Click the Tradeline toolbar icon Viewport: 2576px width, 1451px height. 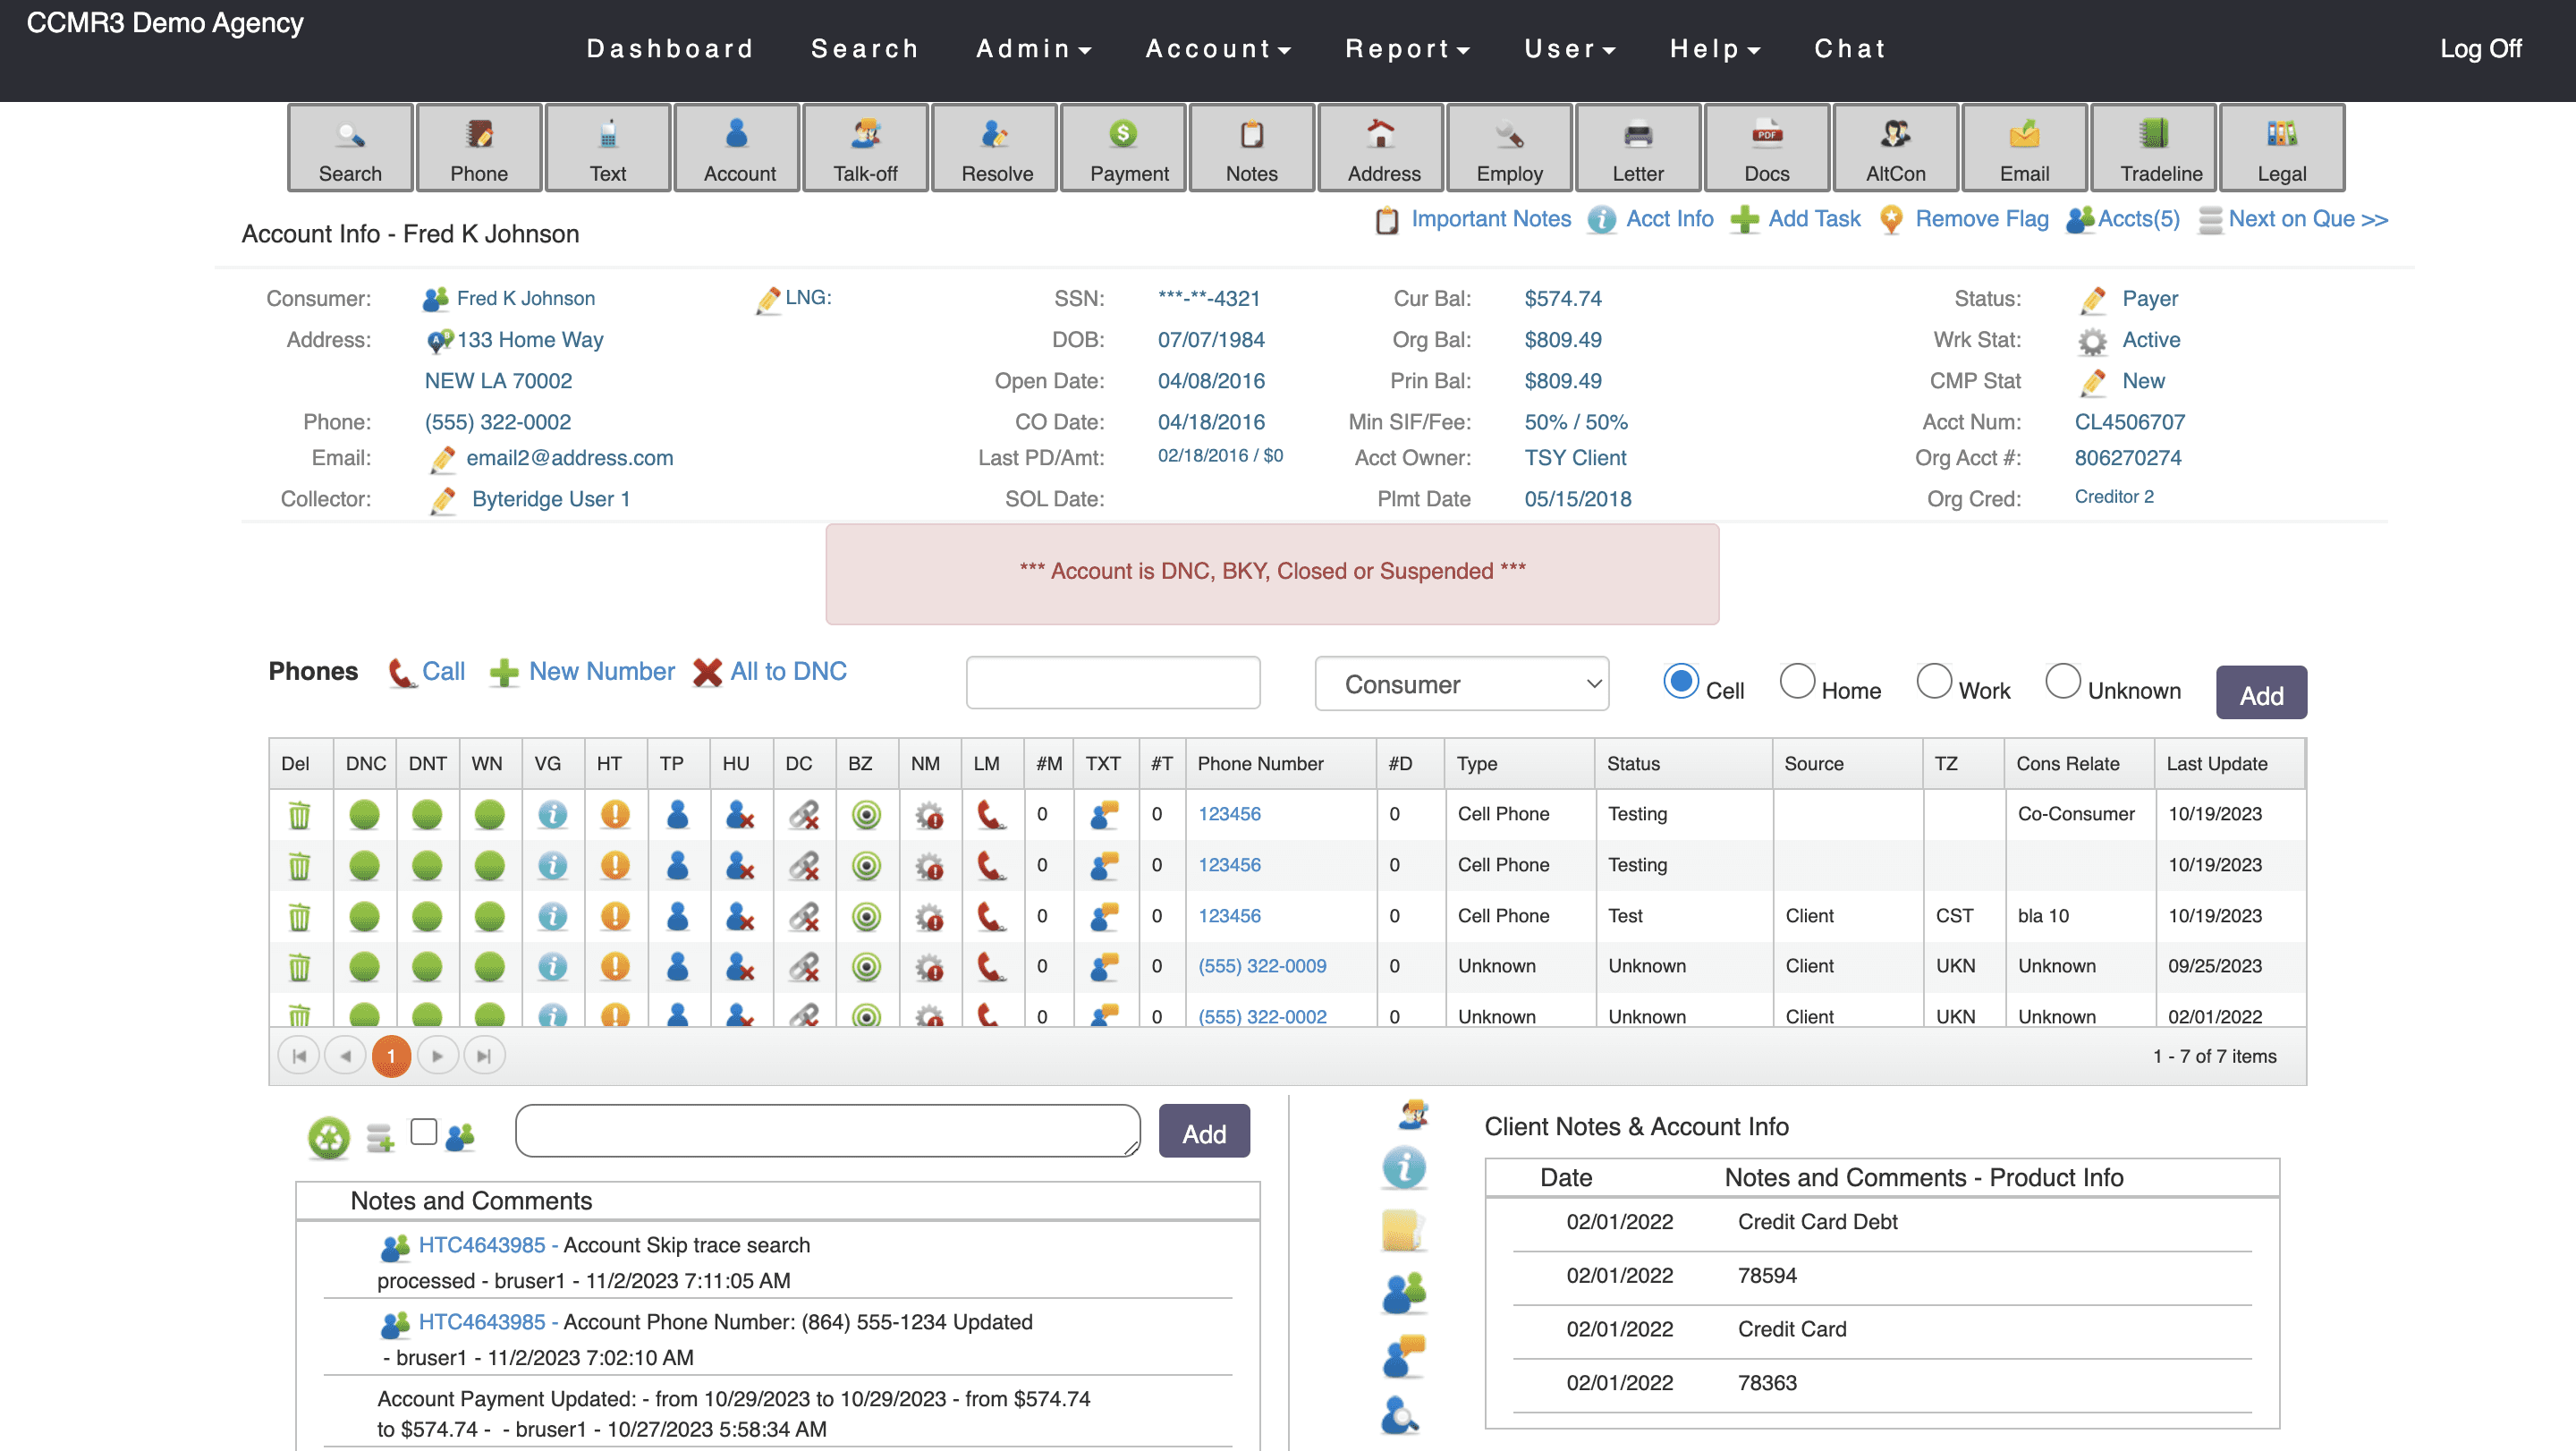pos(2152,148)
